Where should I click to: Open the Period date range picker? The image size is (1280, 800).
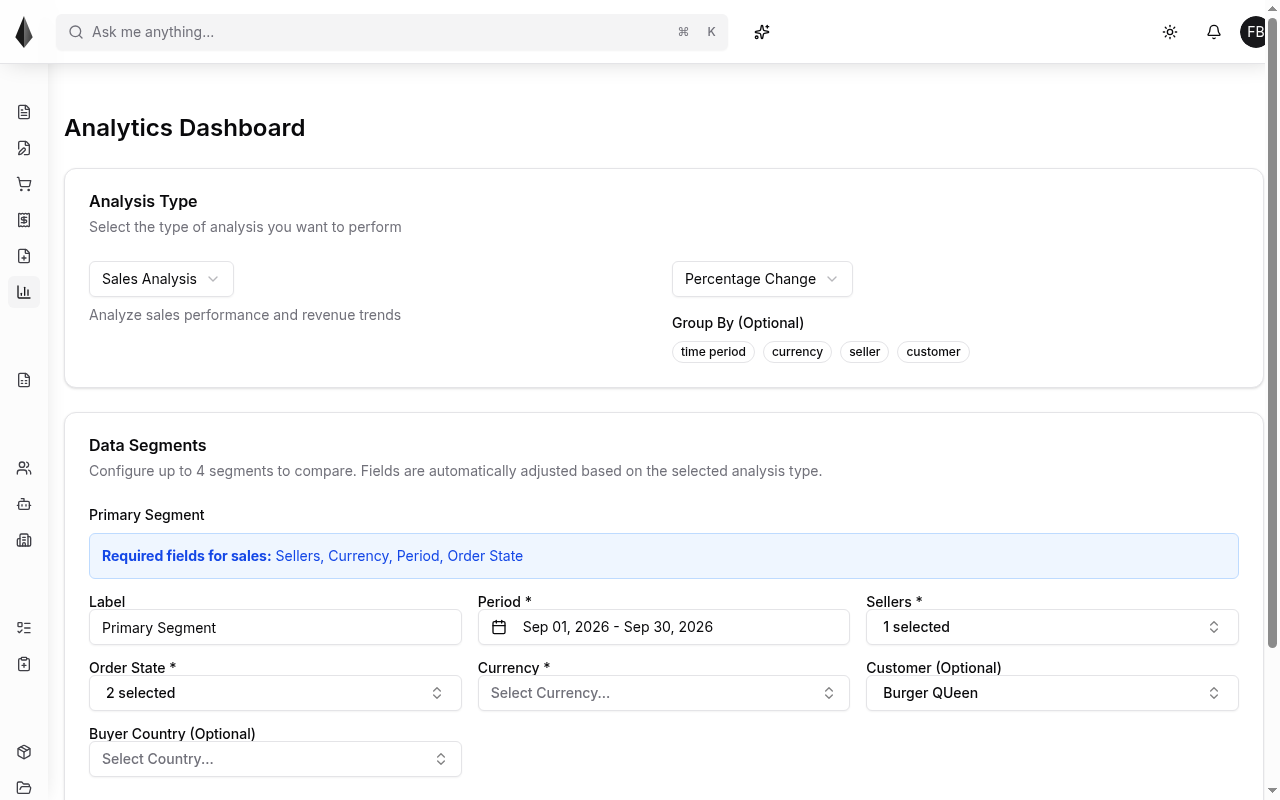[664, 627]
